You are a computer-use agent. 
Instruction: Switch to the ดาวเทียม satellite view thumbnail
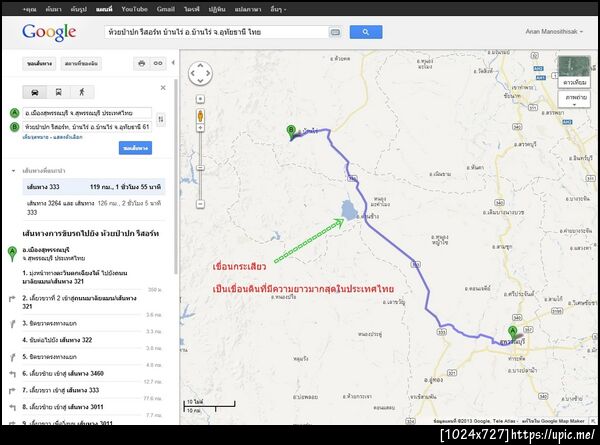(x=574, y=71)
